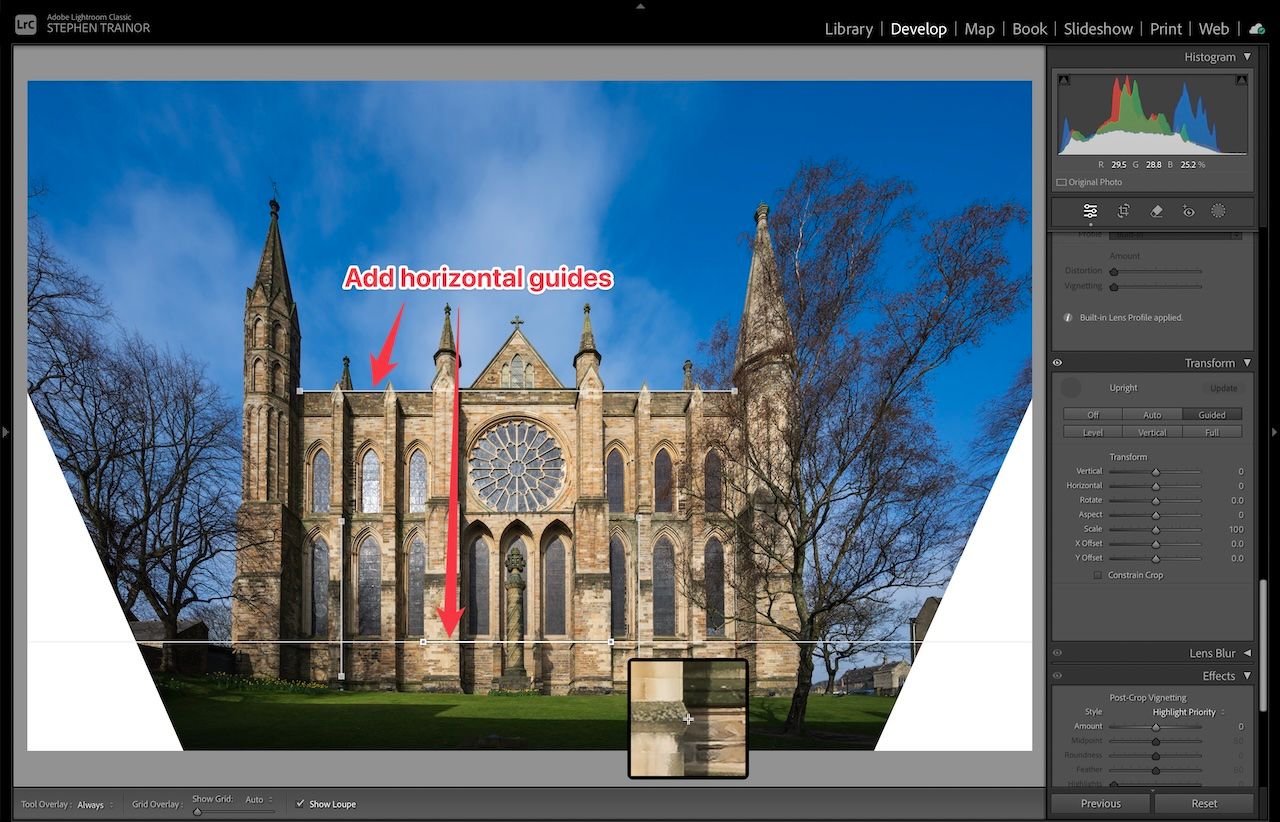Viewport: 1280px width, 822px height.
Task: Click the Transform Scale slider
Action: pyautogui.click(x=1156, y=529)
